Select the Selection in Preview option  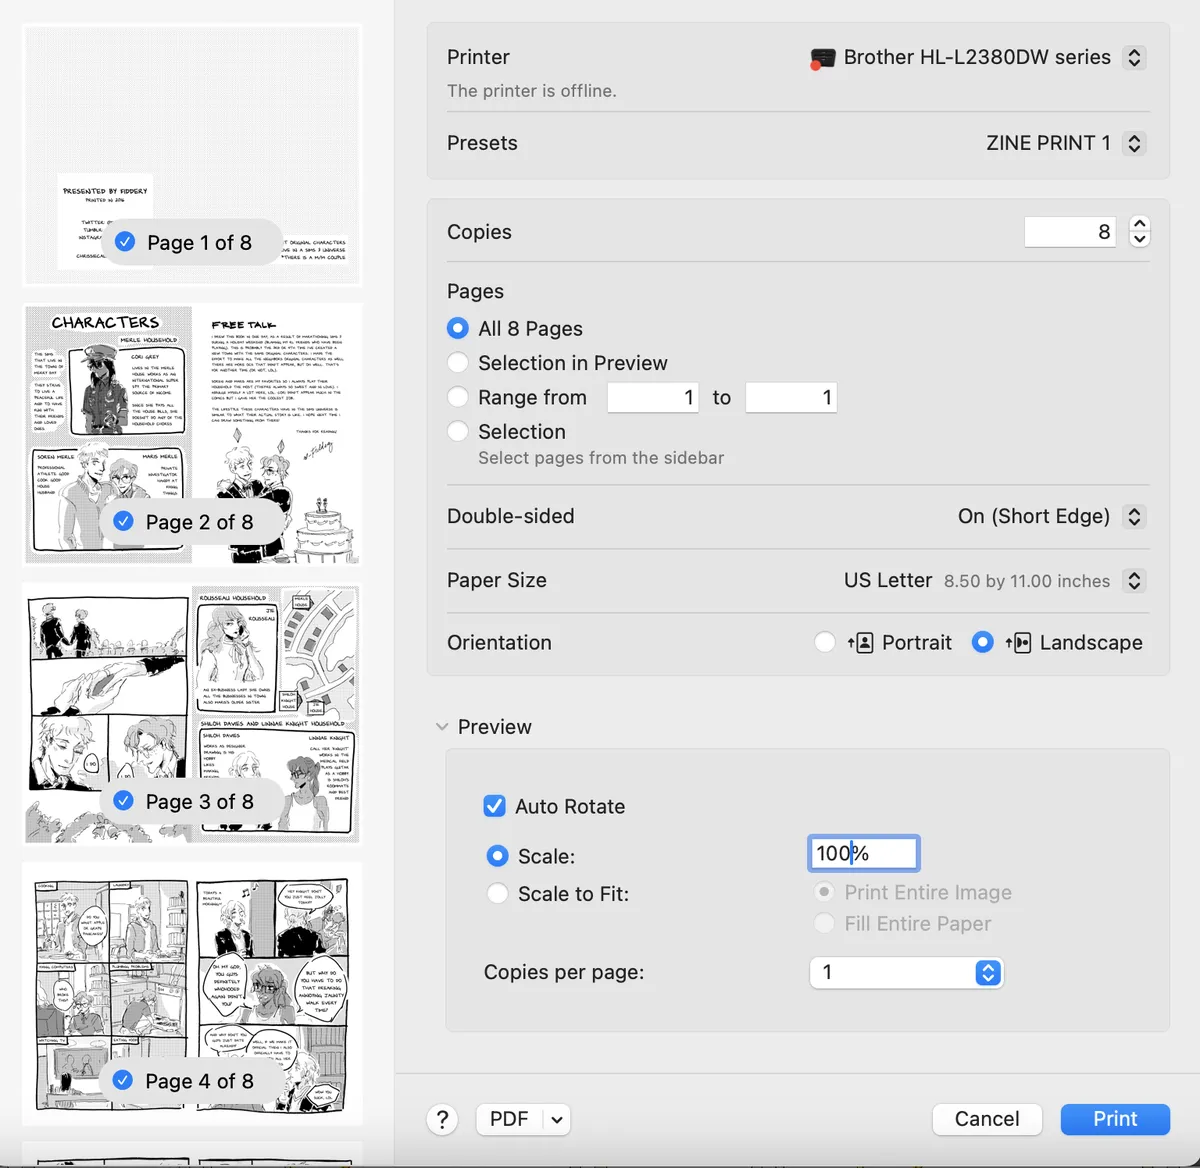click(458, 362)
